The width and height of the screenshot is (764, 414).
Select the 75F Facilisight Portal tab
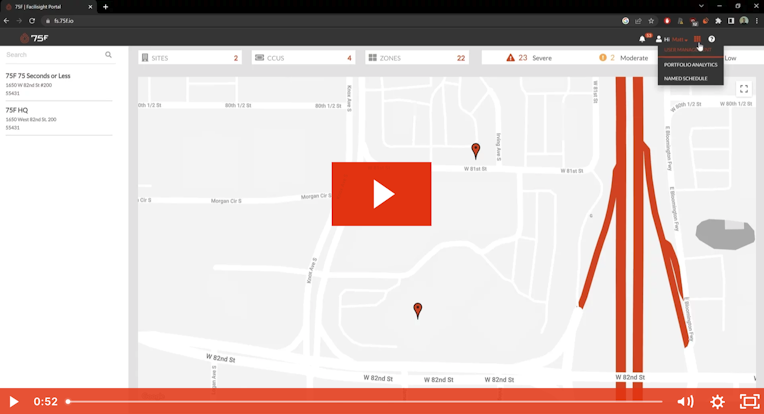[48, 7]
